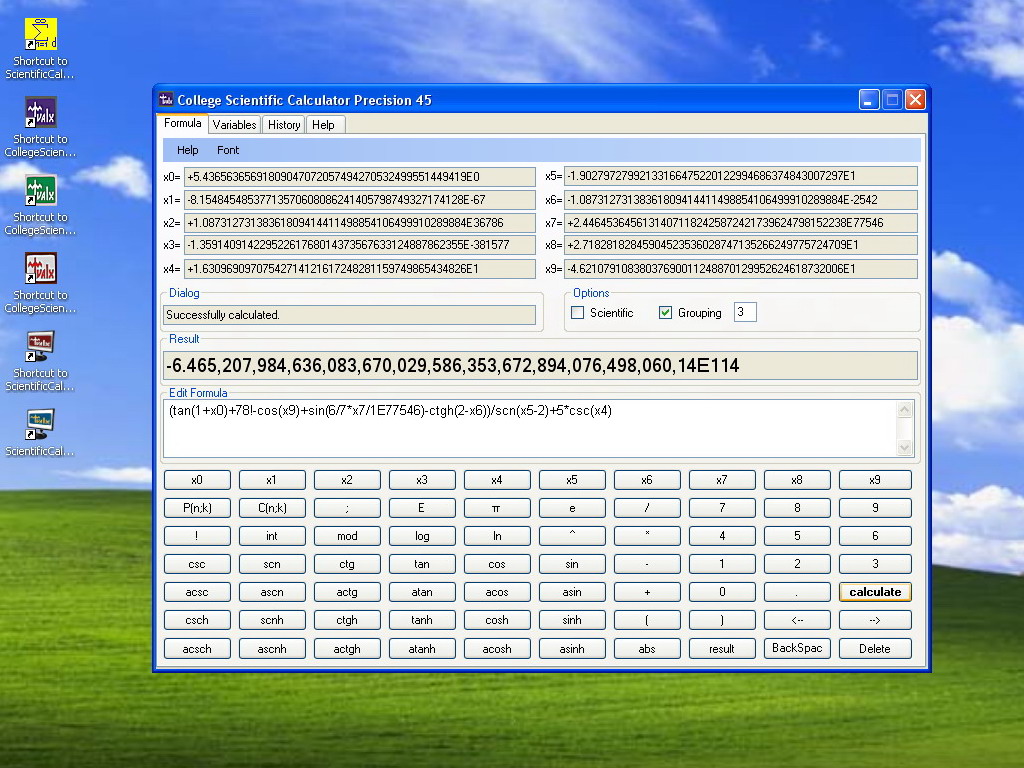The image size is (1024, 768).
Task: Select the Formula tab
Action: click(183, 123)
